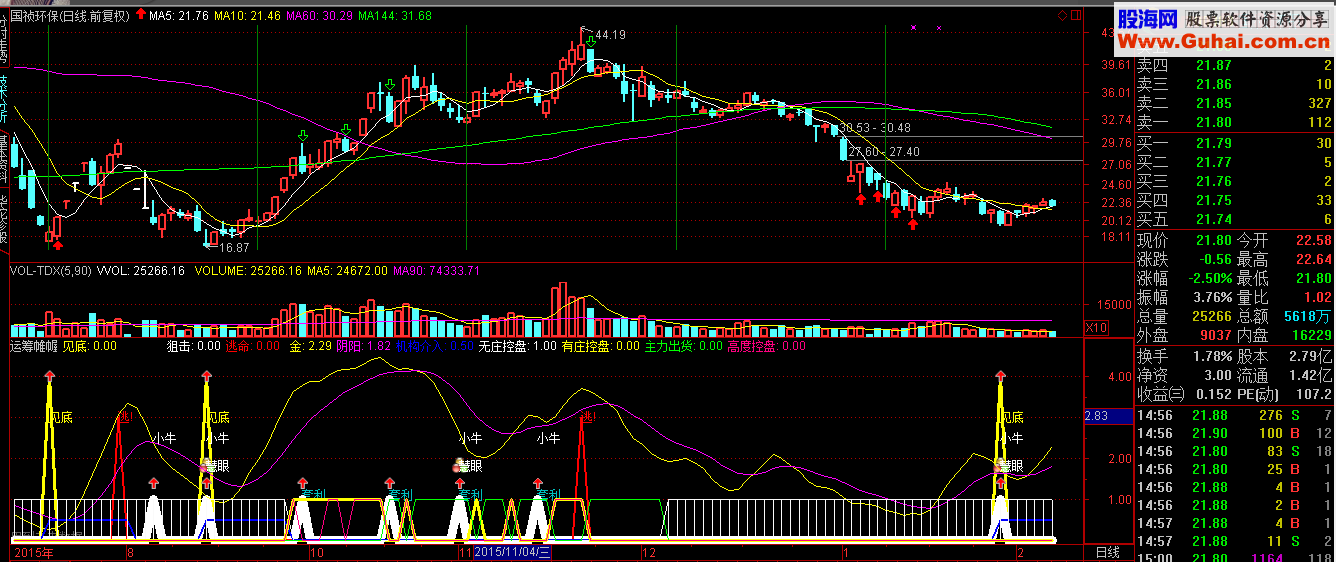The width and height of the screenshot is (1336, 562).
Task: Click the 27.60 - 27.40 gap label
Action: (884, 152)
